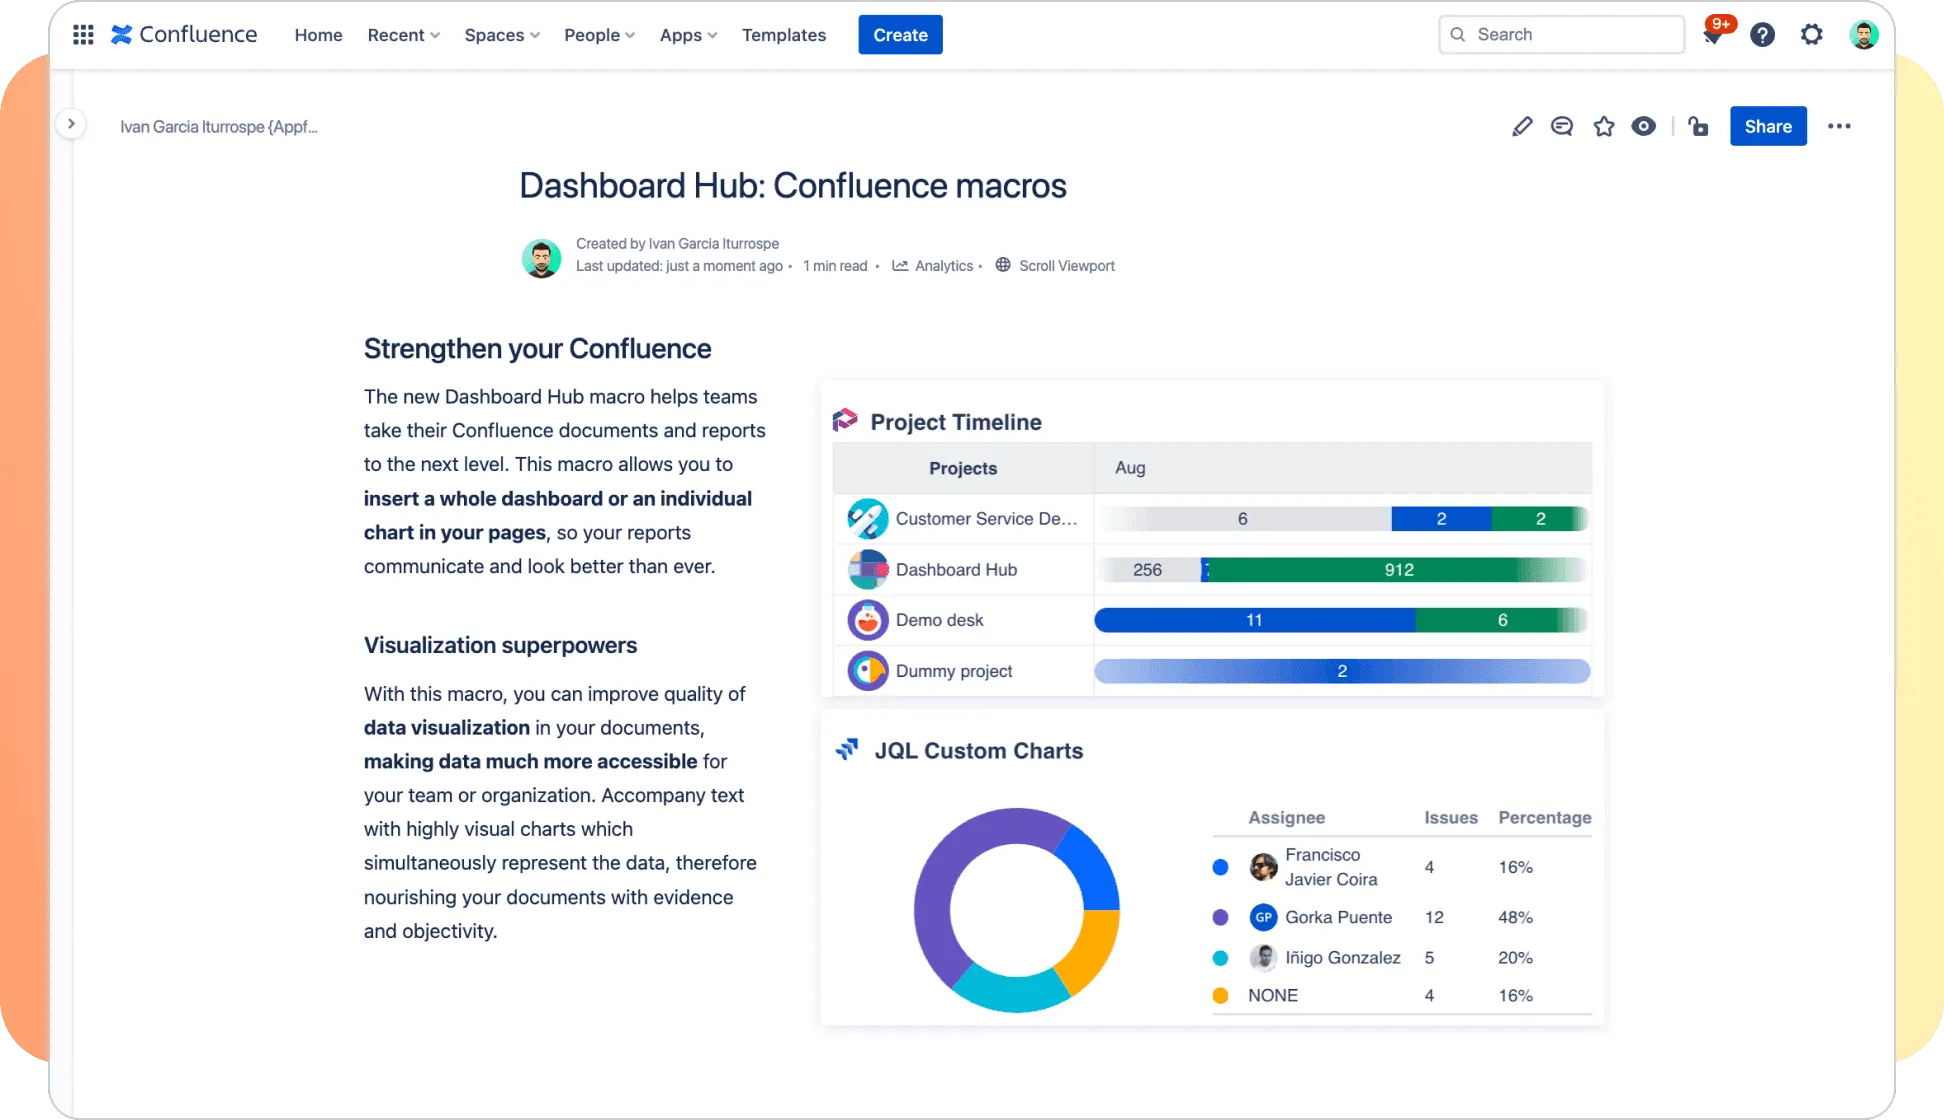Open the help question mark icon
This screenshot has width=1944, height=1120.
click(x=1762, y=35)
